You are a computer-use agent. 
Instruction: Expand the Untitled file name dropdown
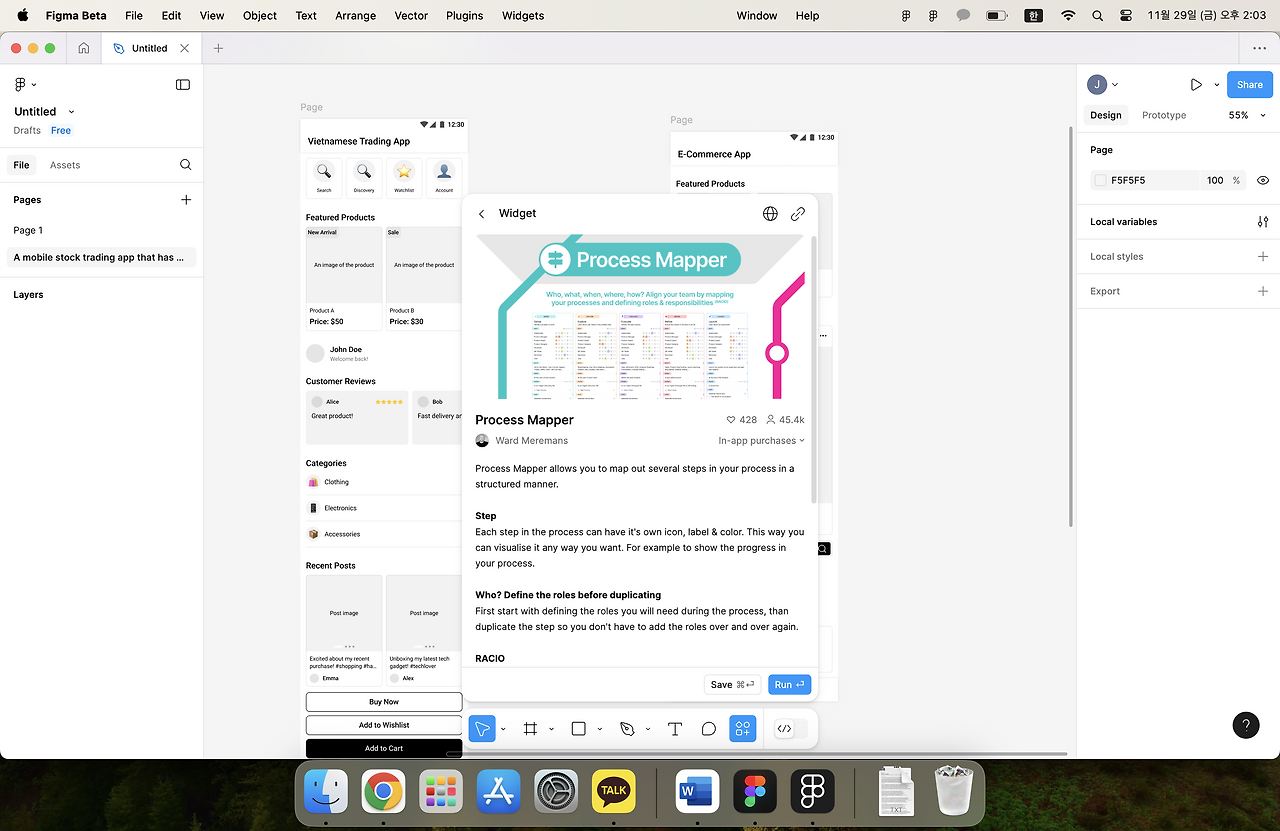tap(71, 112)
